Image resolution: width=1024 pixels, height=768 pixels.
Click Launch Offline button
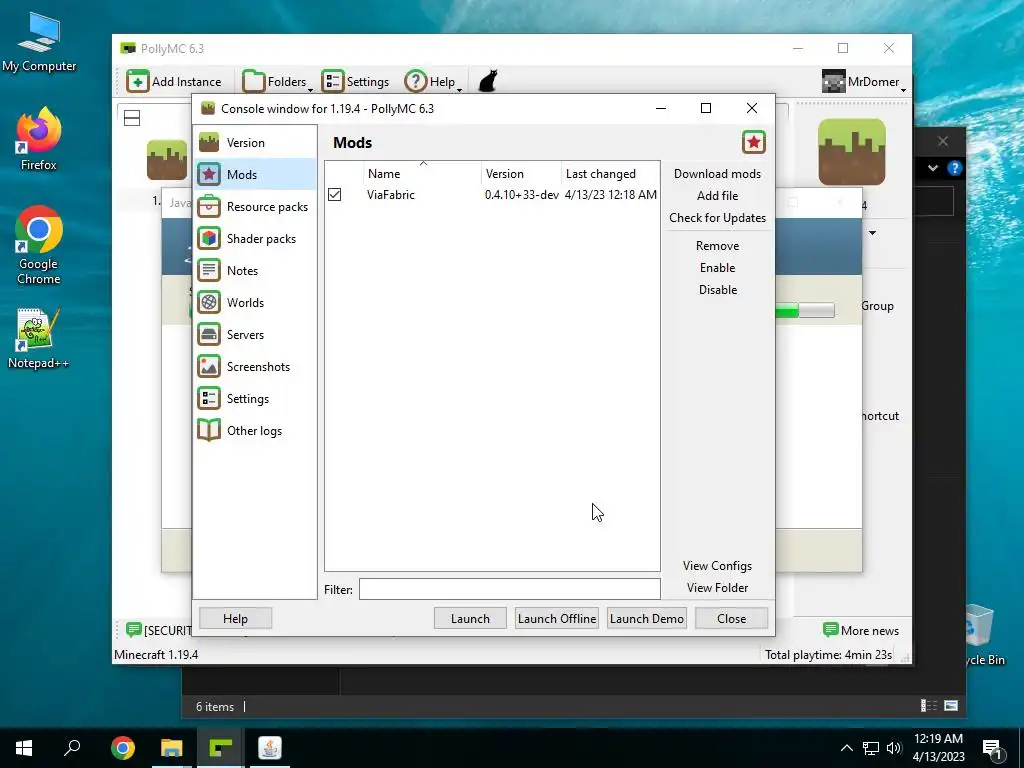pos(556,618)
